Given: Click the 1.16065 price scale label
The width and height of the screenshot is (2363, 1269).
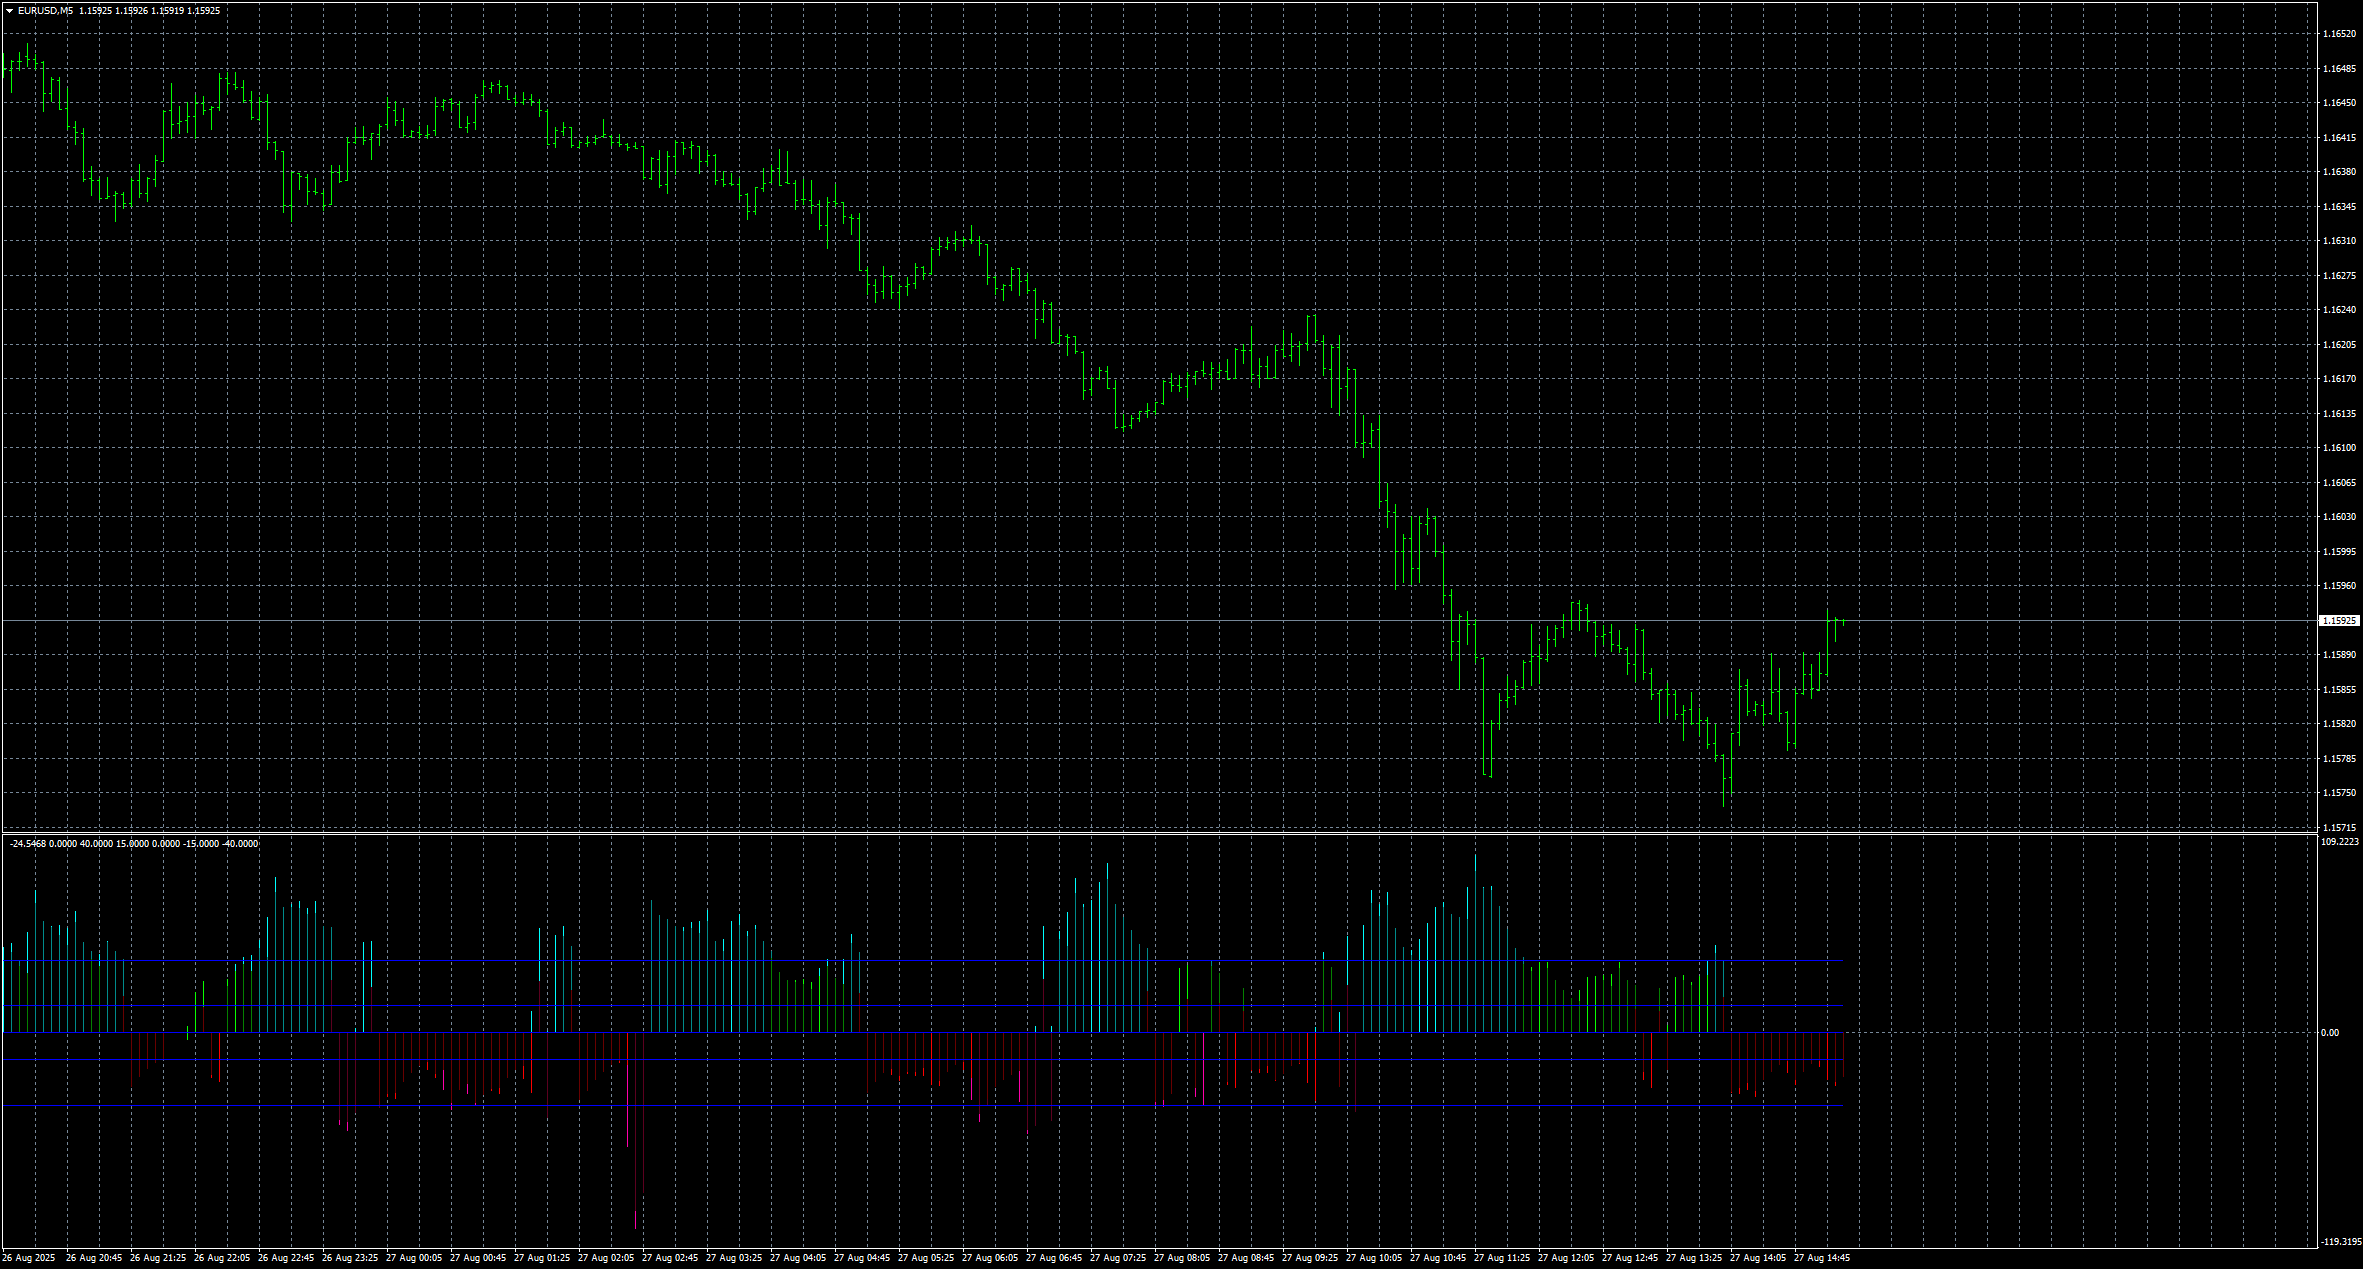Looking at the screenshot, I should (2338, 483).
